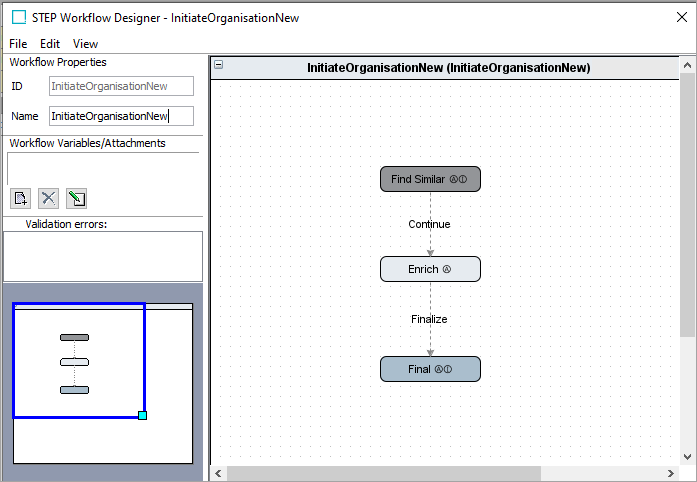Open the Edit menu
Image resolution: width=697 pixels, height=482 pixels.
point(50,44)
